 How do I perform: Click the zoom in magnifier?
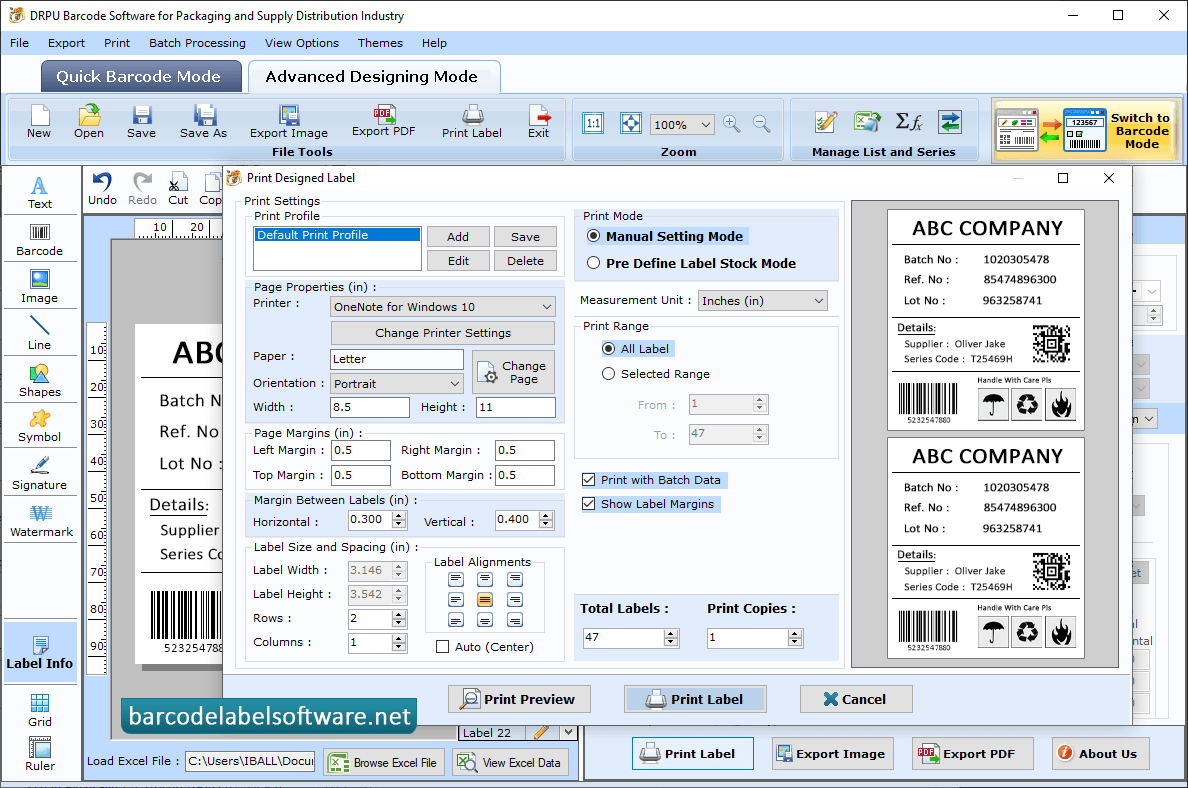731,124
